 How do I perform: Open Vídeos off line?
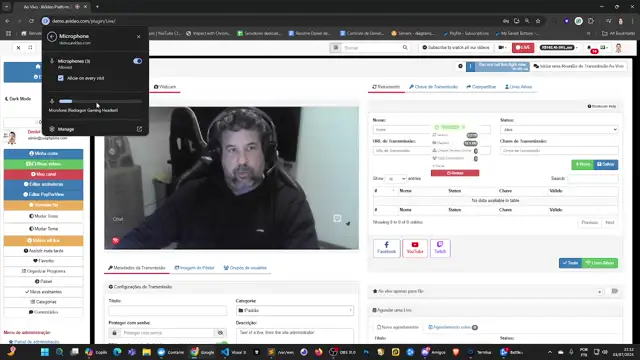tap(43, 240)
